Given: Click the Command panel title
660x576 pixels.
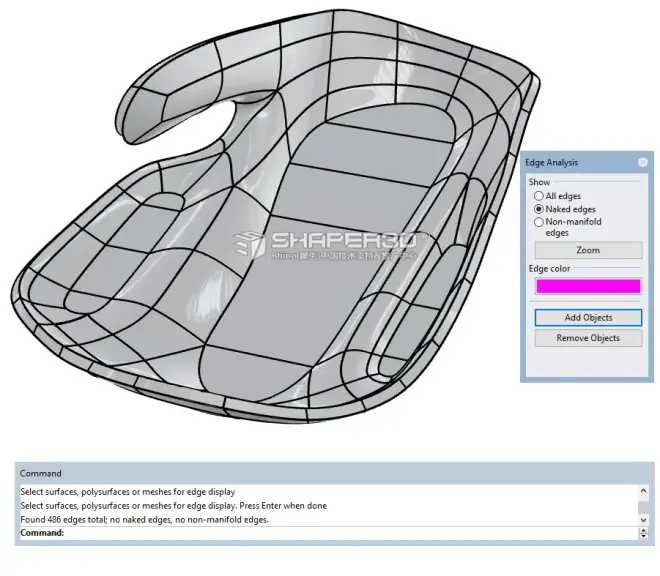Looking at the screenshot, I should point(40,474).
